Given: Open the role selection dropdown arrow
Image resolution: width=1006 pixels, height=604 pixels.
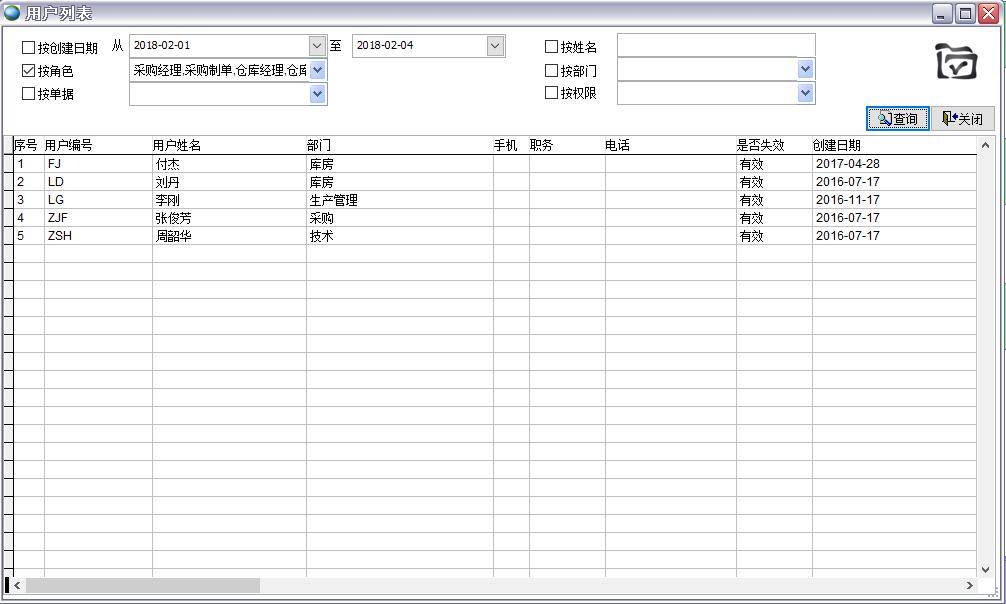Looking at the screenshot, I should coord(317,70).
